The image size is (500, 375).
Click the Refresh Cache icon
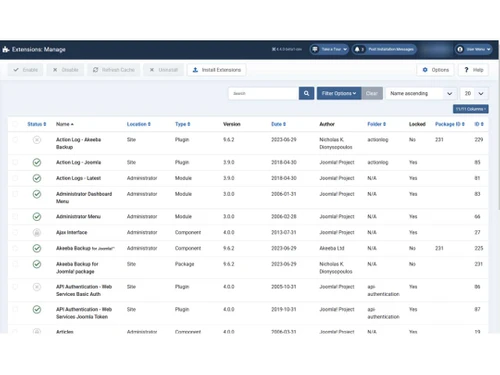[x=96, y=70]
